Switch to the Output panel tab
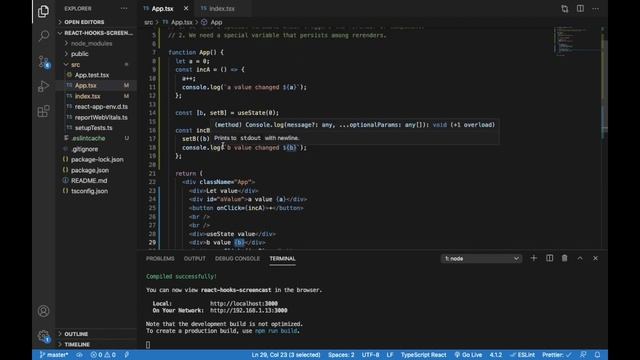 point(195,258)
